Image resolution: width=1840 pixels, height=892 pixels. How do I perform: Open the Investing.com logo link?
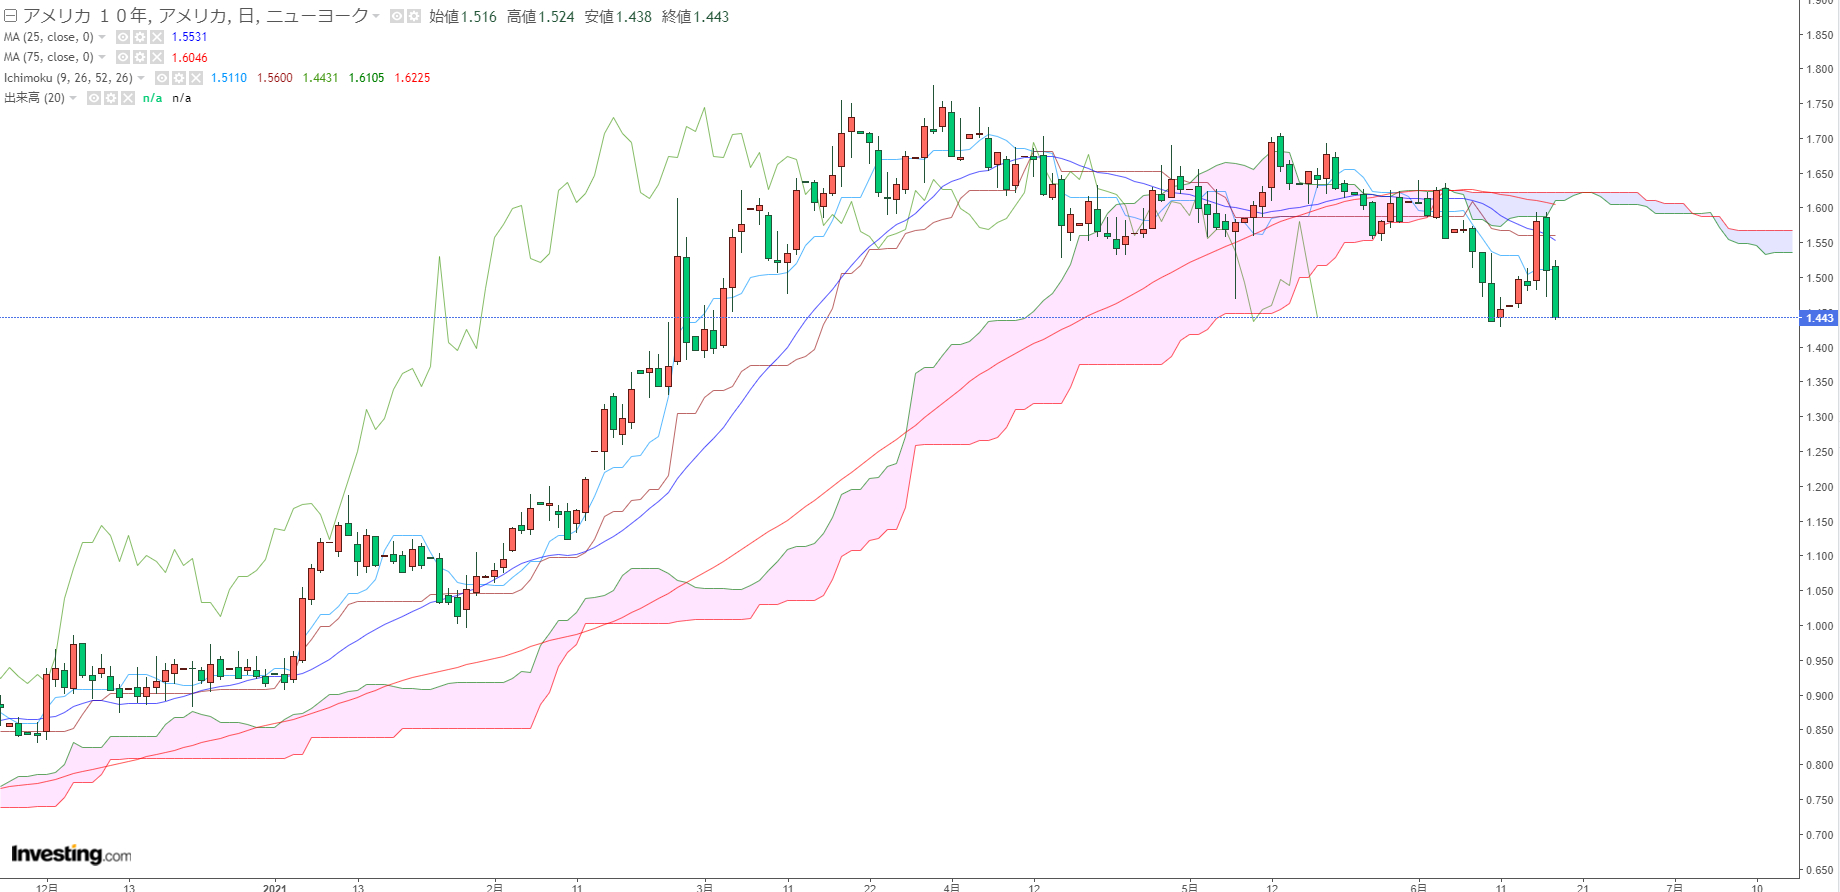pos(71,854)
